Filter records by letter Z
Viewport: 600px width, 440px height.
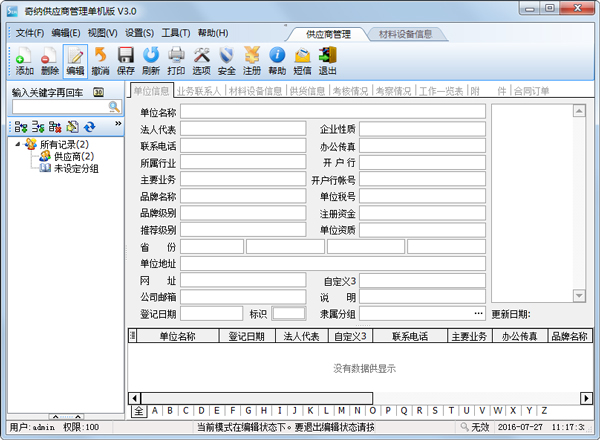[x=544, y=411]
